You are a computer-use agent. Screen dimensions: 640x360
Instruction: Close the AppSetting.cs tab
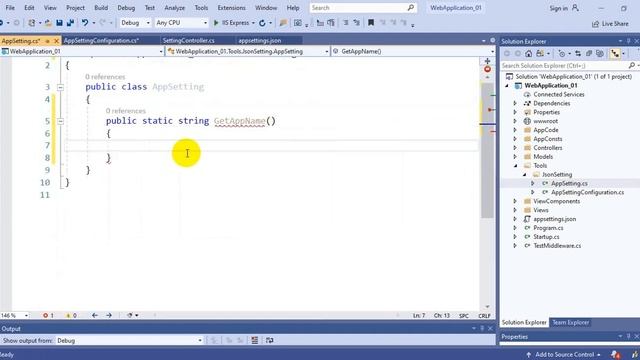(x=56, y=41)
